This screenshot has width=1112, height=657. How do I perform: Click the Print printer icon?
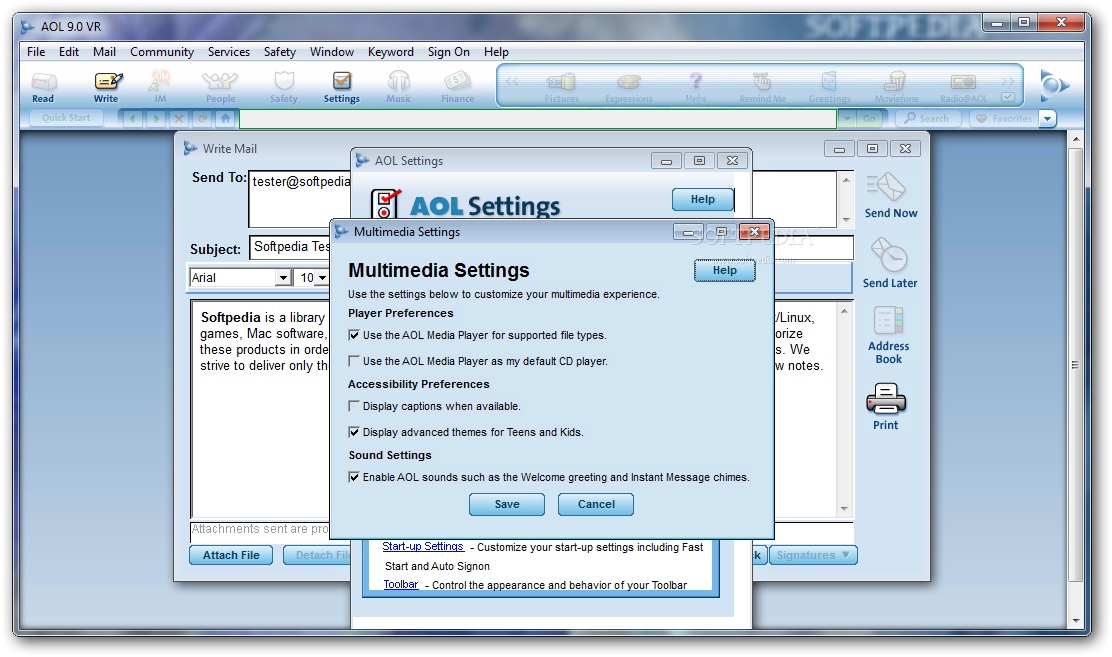[x=886, y=406]
